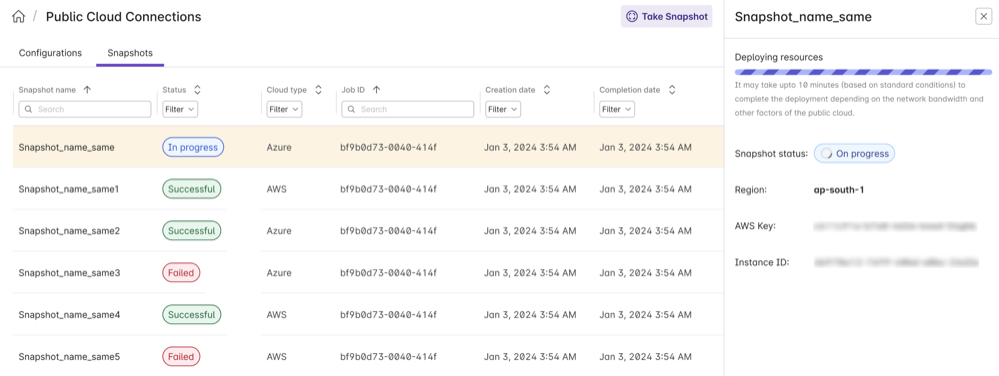Select the Snapshot_name_same2 row
Screen dimensions: 999x376
point(368,231)
